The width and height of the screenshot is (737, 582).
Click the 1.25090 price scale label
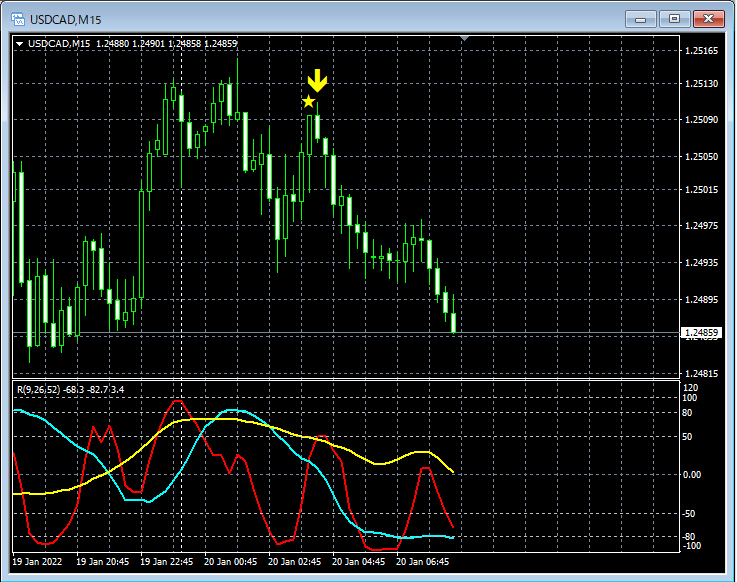(x=702, y=120)
